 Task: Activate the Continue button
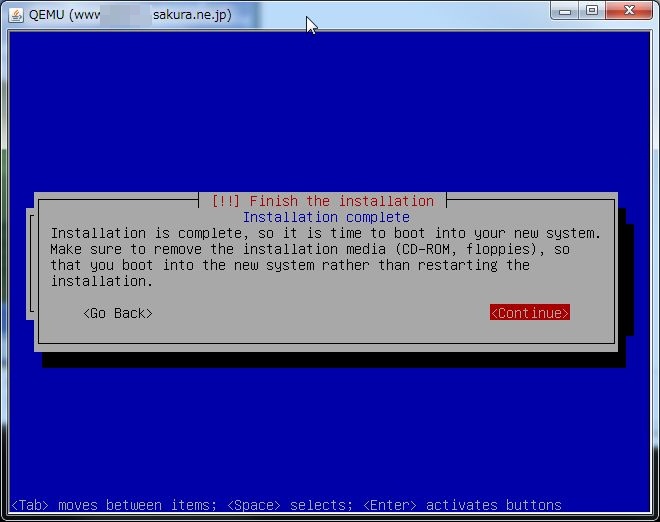pyautogui.click(x=530, y=313)
